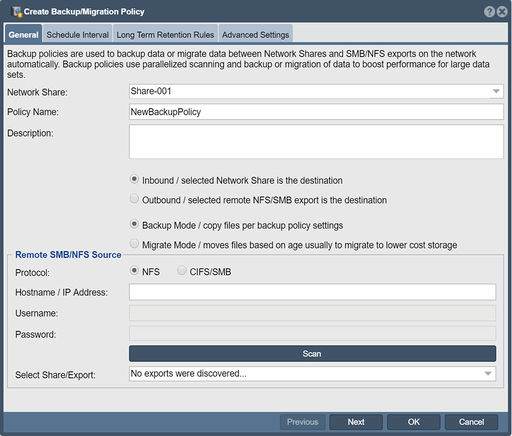Open the Schedule Interval tab
512x436 pixels.
coord(77,35)
